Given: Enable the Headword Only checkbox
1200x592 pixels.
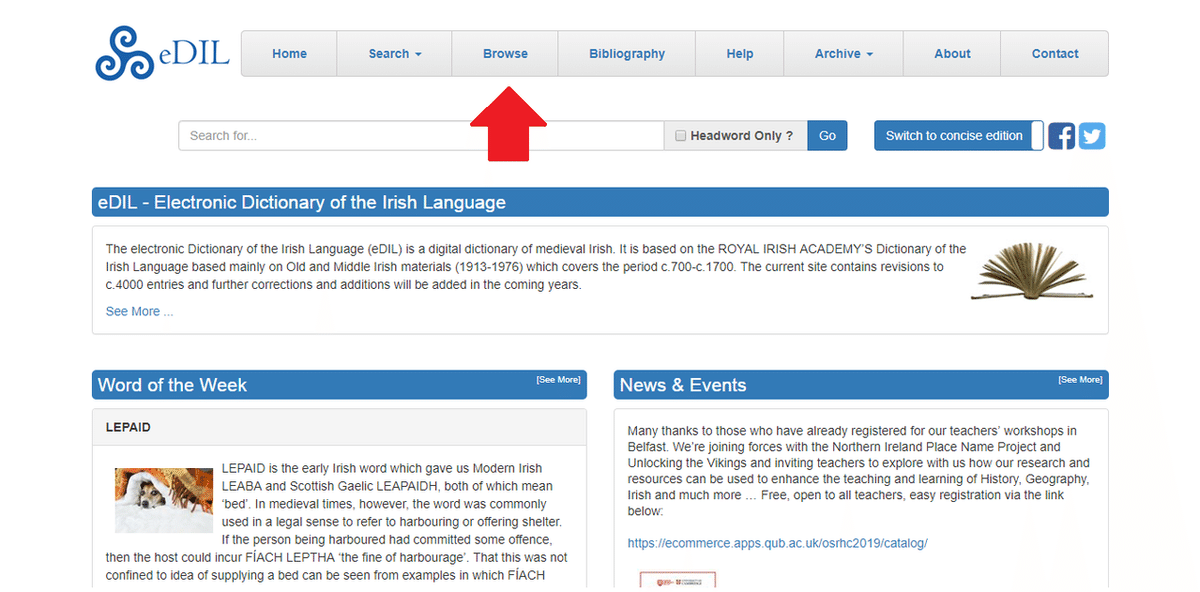Looking at the screenshot, I should 681,136.
